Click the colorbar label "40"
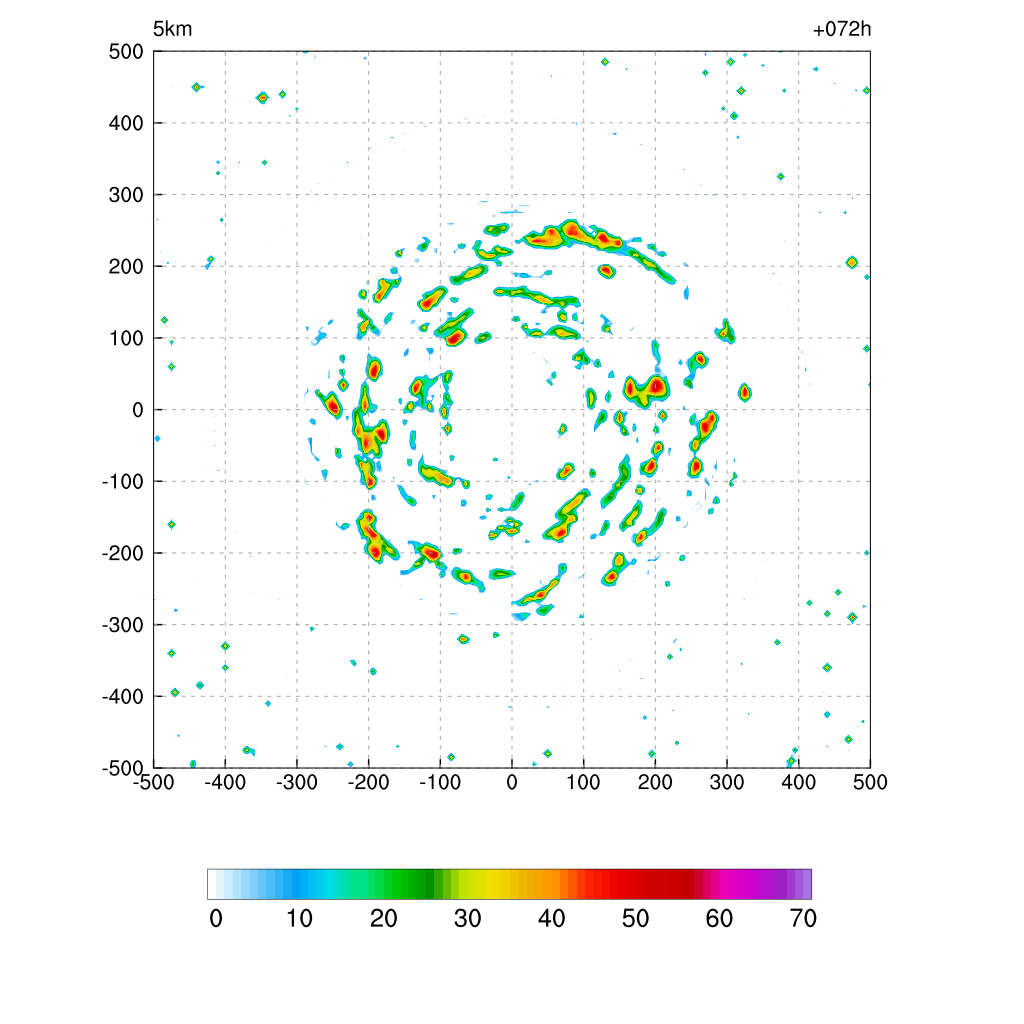Viewport: 1024px width, 1024px height. click(551, 919)
